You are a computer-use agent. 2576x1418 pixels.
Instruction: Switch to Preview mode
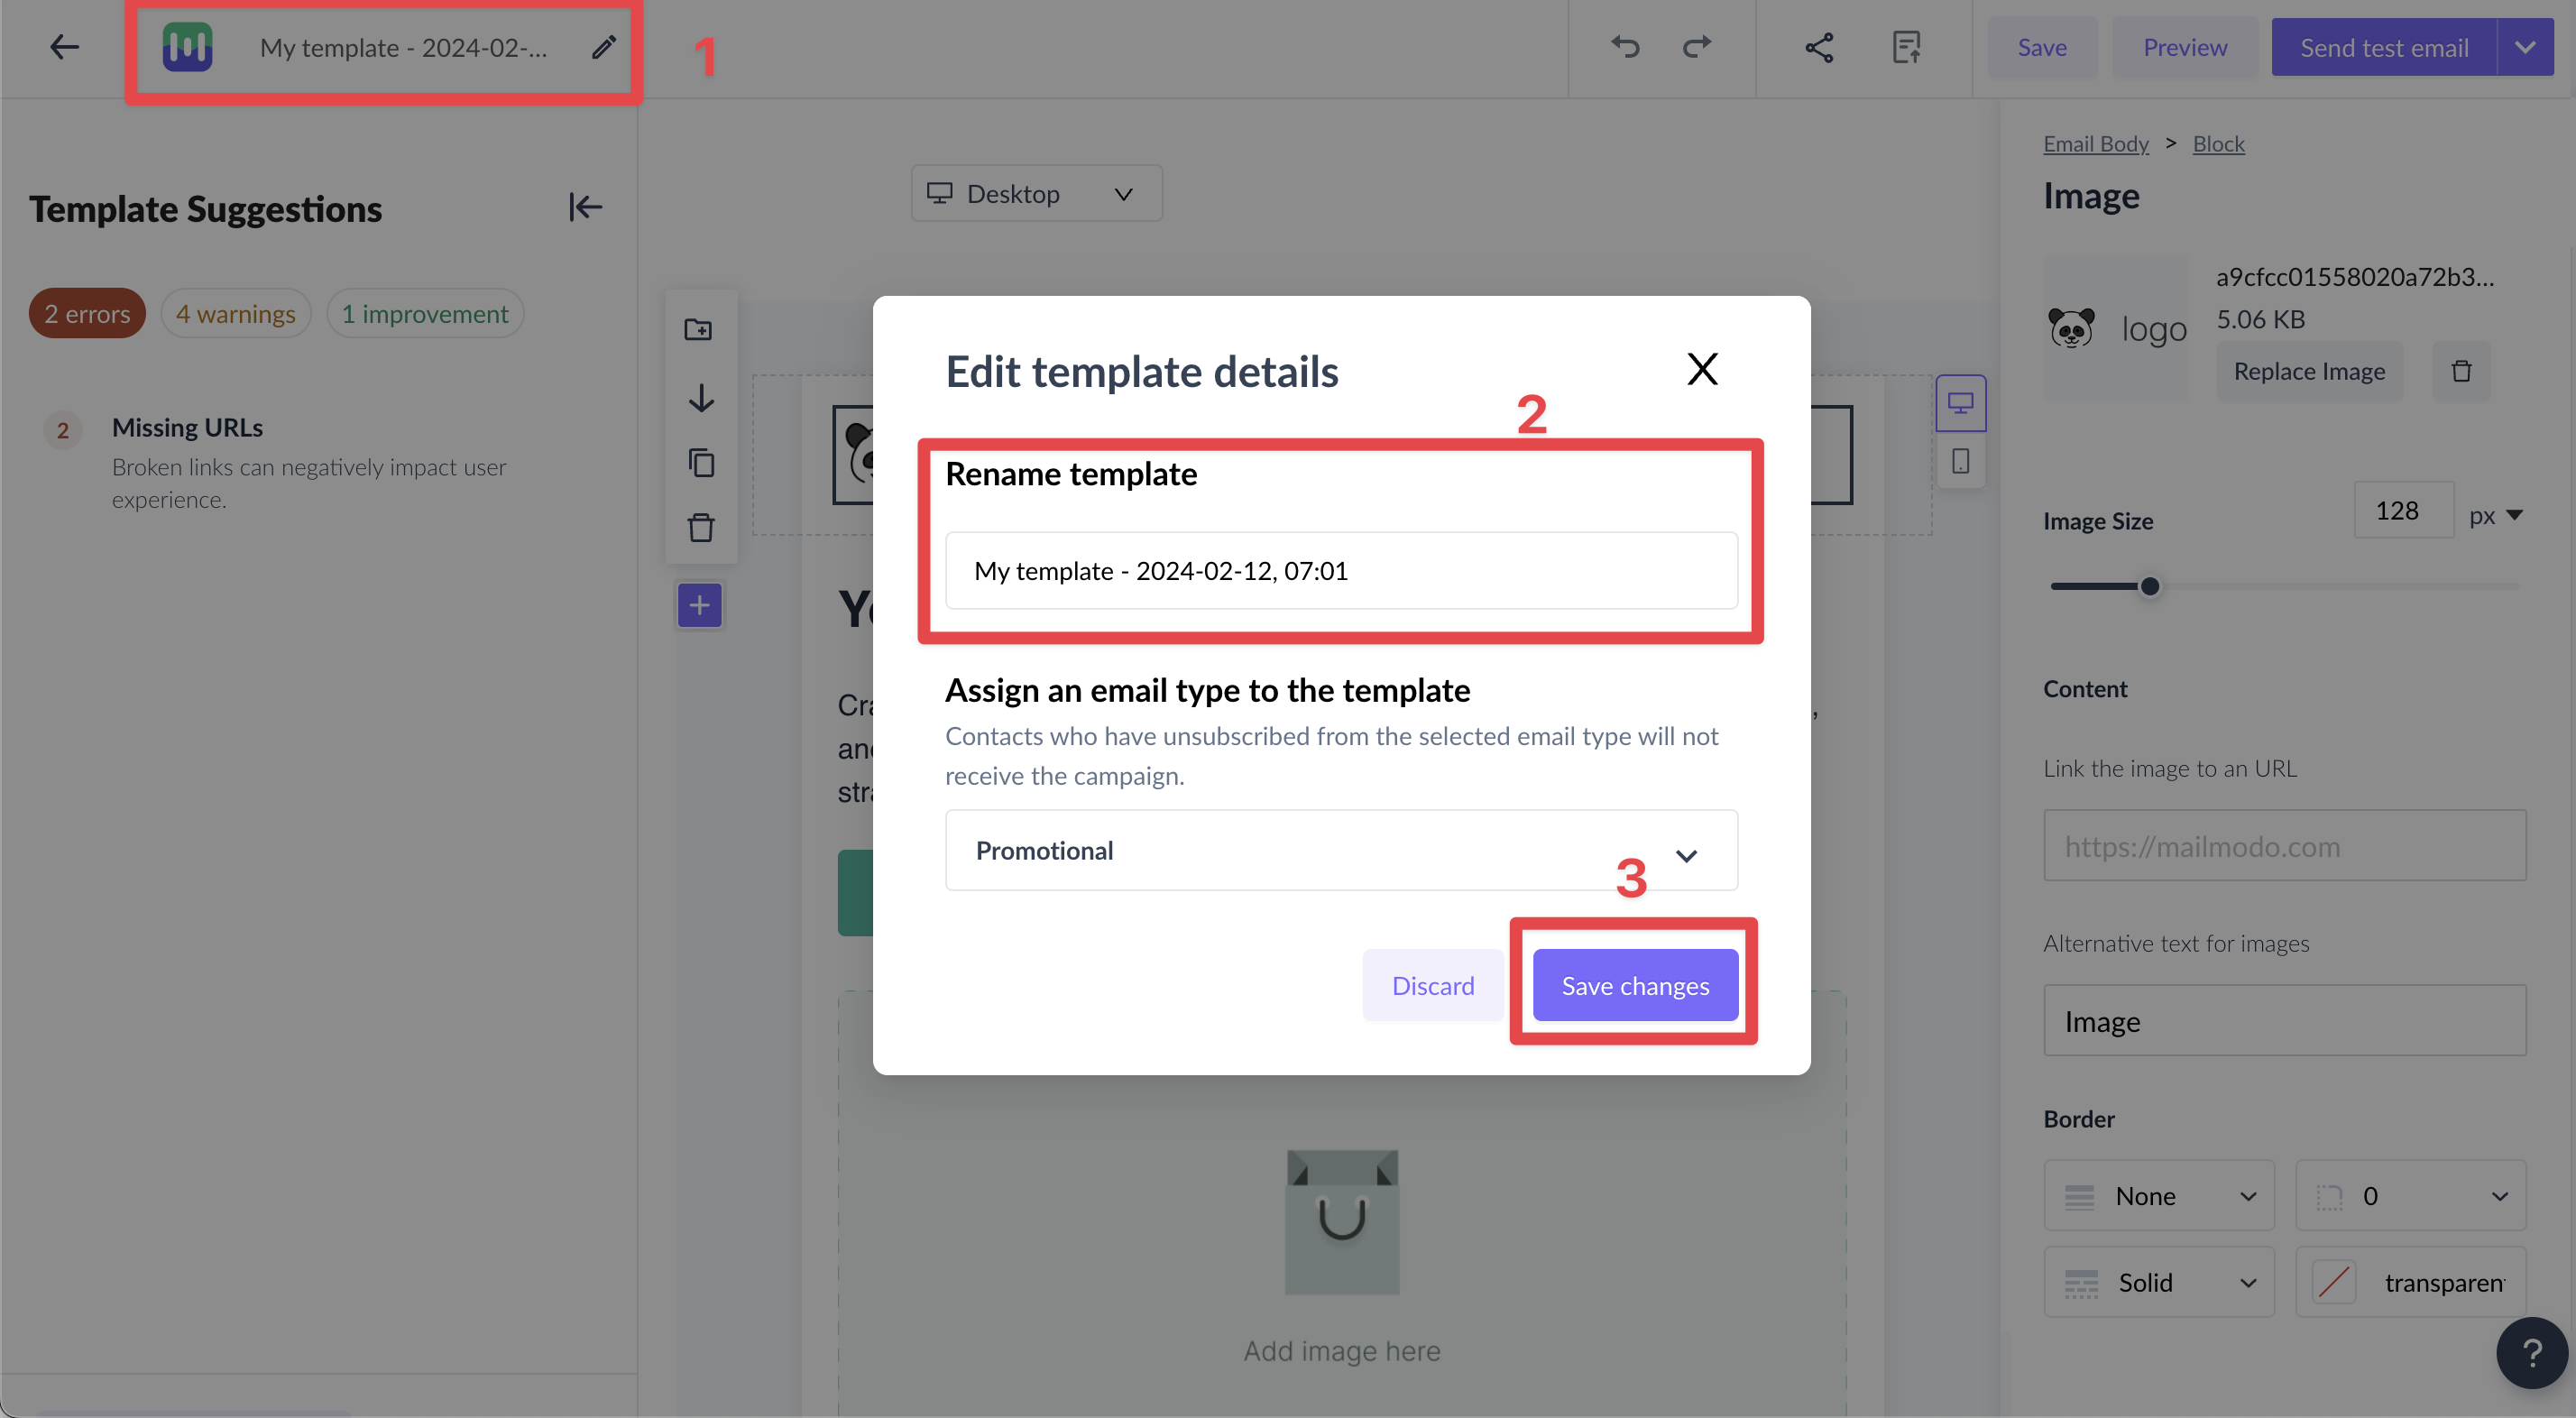2185,47
